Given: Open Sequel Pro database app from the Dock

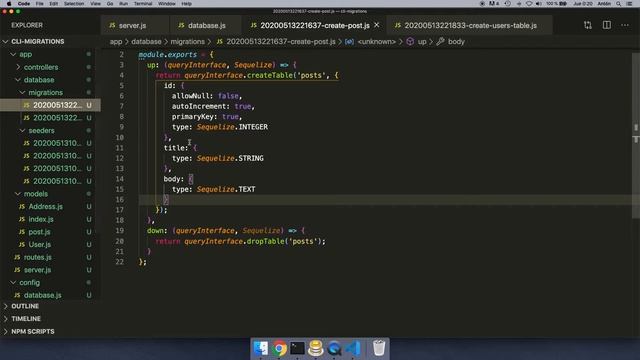Looking at the screenshot, I should [316, 348].
